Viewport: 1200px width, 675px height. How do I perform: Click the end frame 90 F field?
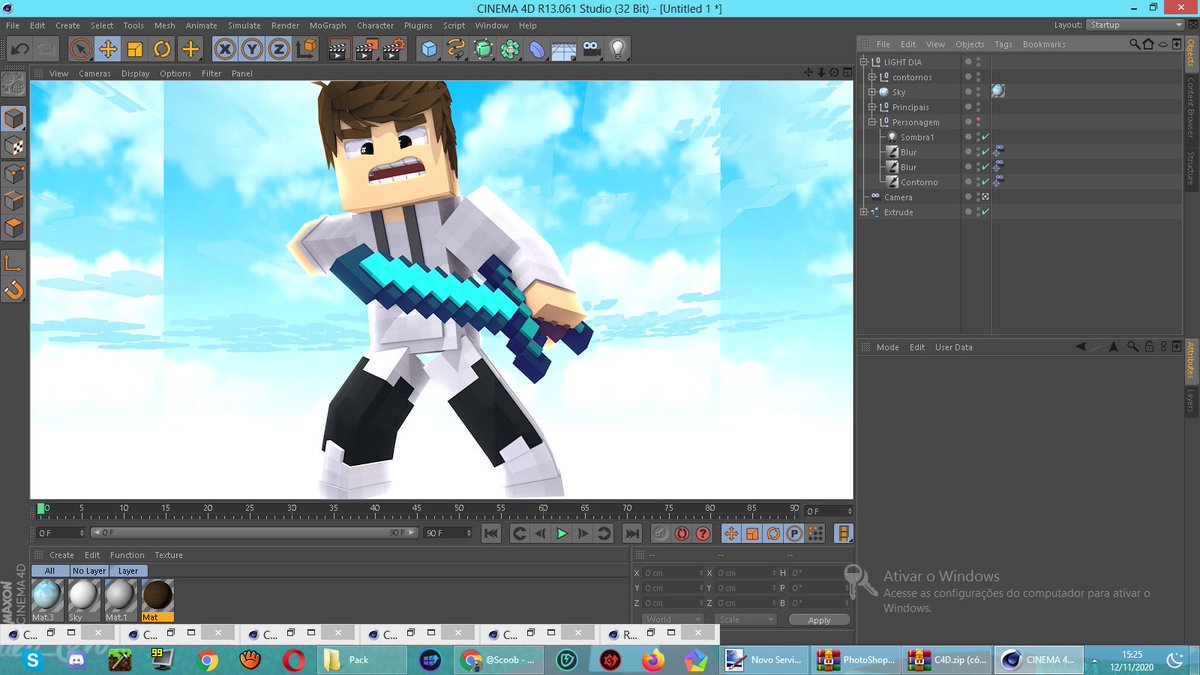(x=446, y=533)
